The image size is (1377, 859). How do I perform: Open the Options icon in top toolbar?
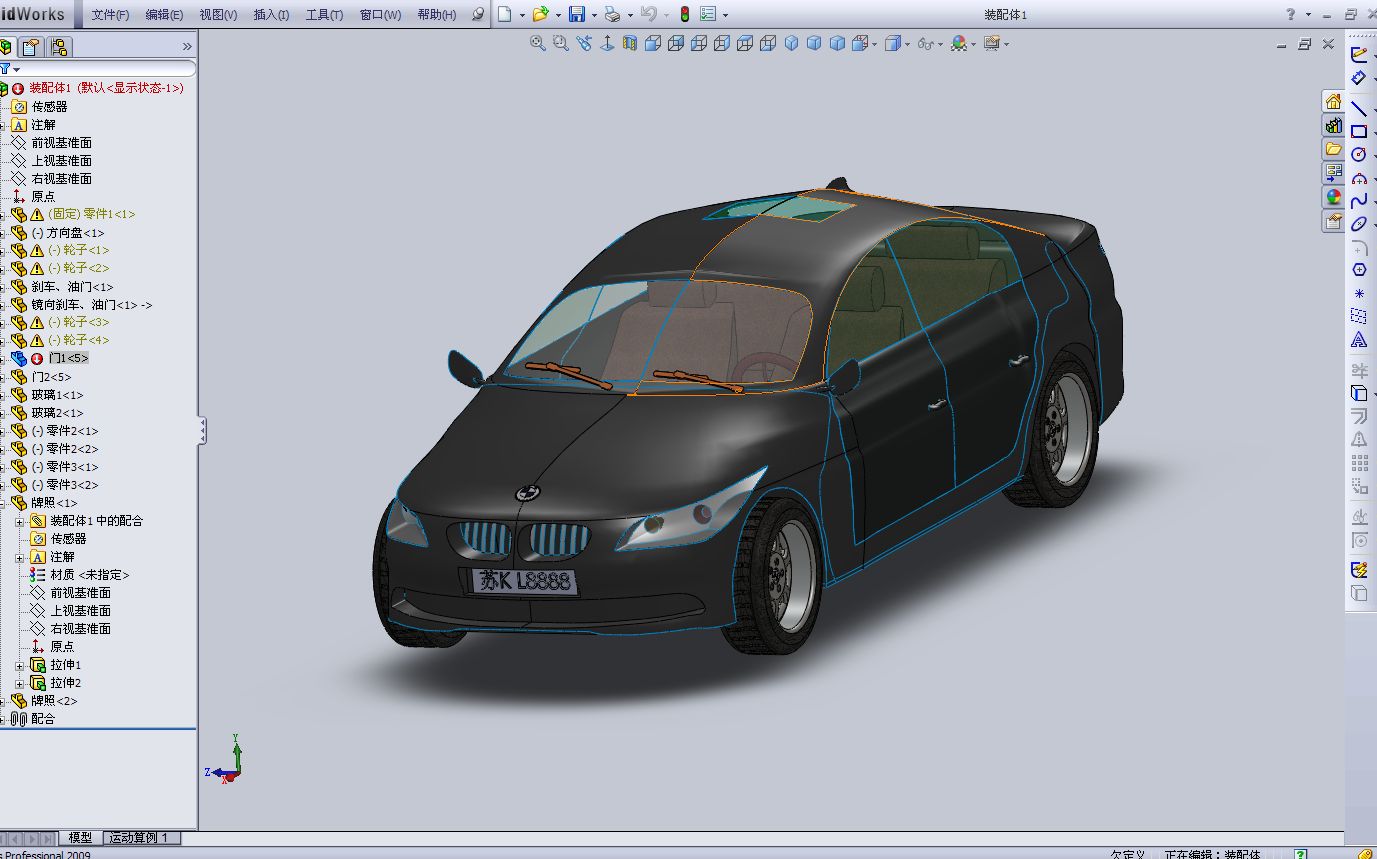(x=708, y=14)
